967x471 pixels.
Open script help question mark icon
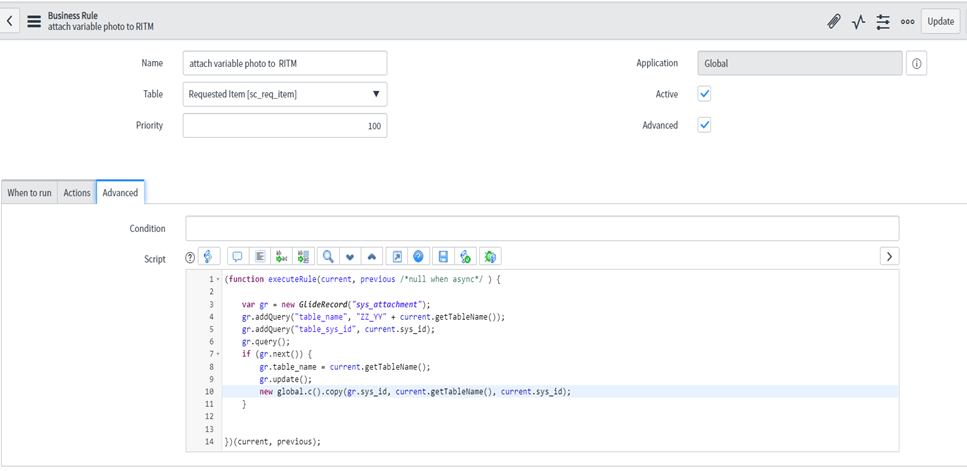pos(190,256)
